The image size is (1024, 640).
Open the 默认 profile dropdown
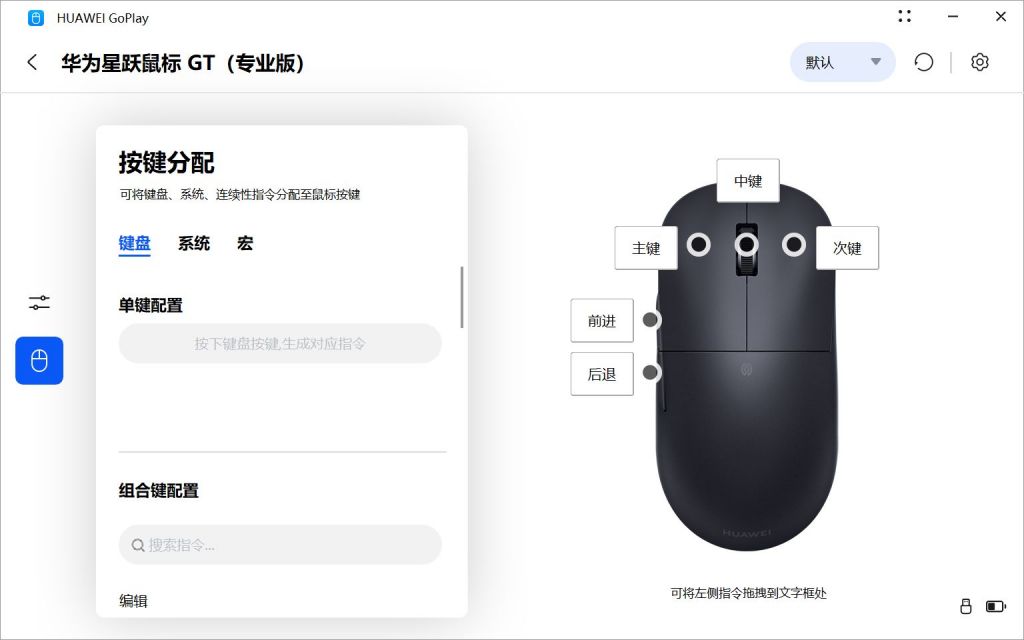tap(842, 62)
